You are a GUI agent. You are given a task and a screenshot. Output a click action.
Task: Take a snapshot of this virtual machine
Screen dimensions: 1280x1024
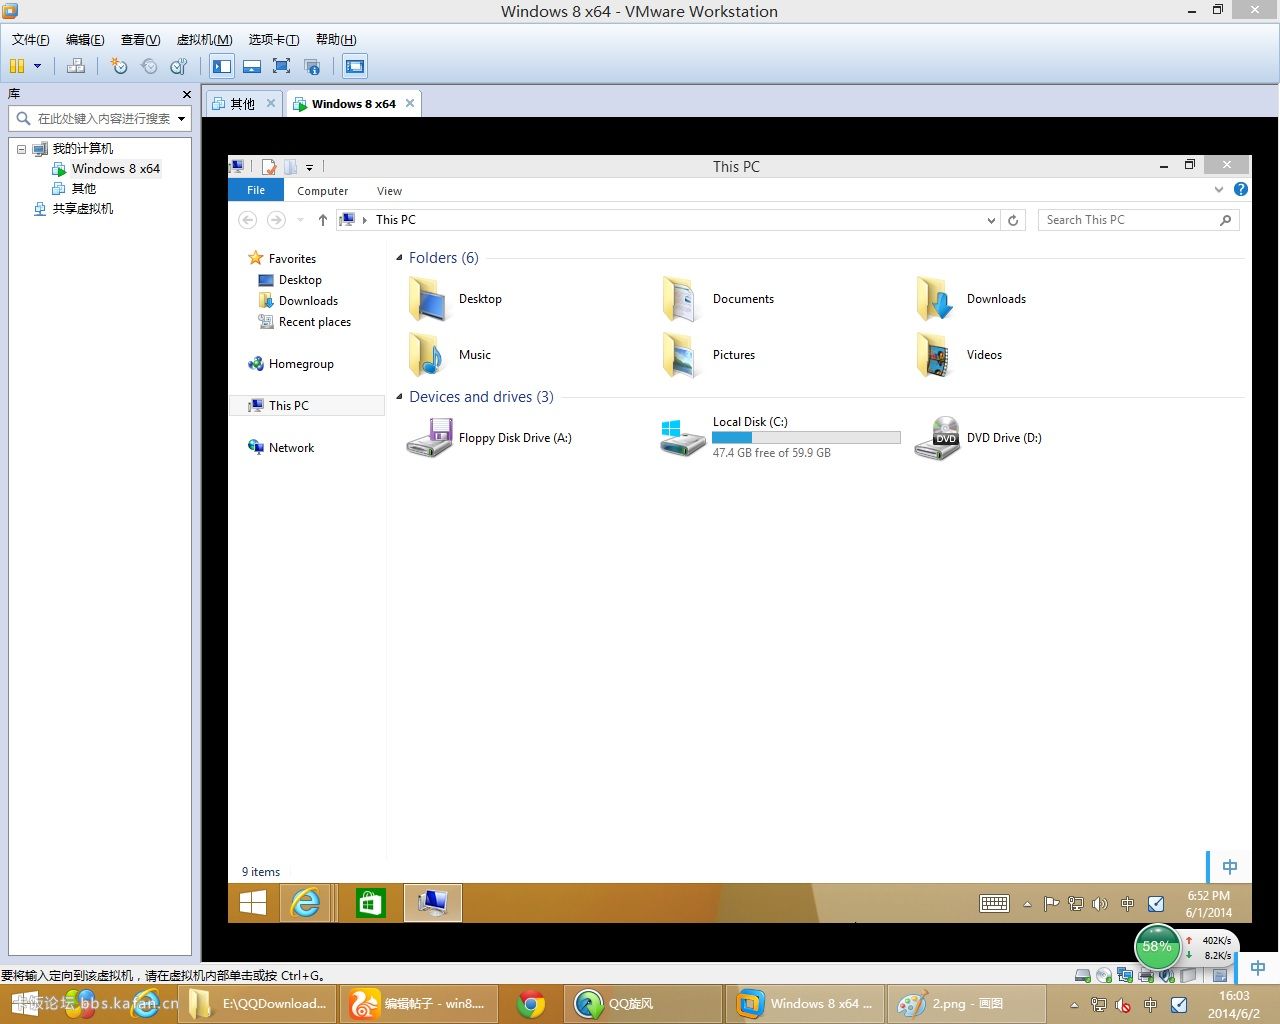(119, 66)
